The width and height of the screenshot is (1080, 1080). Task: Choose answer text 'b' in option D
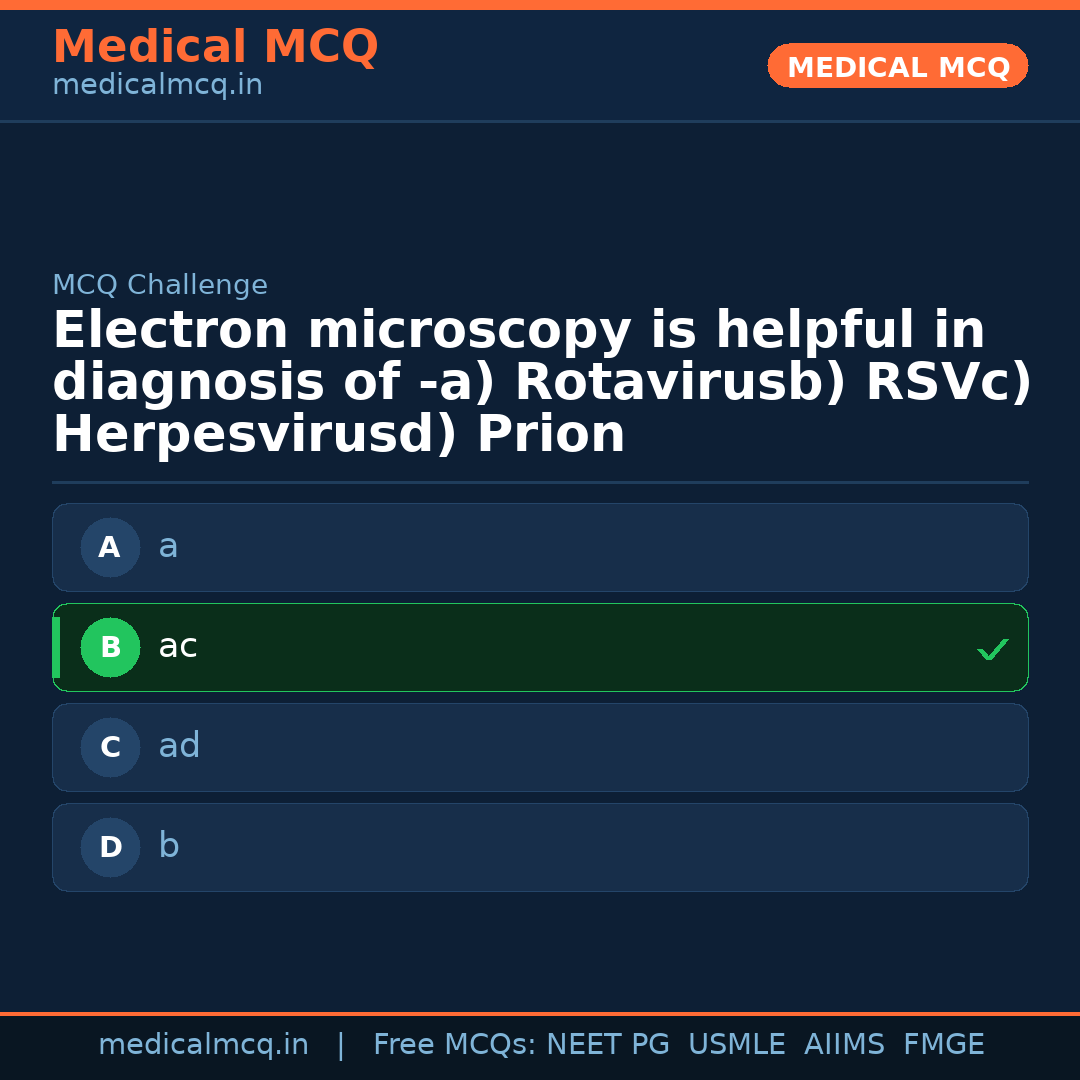coord(169,847)
